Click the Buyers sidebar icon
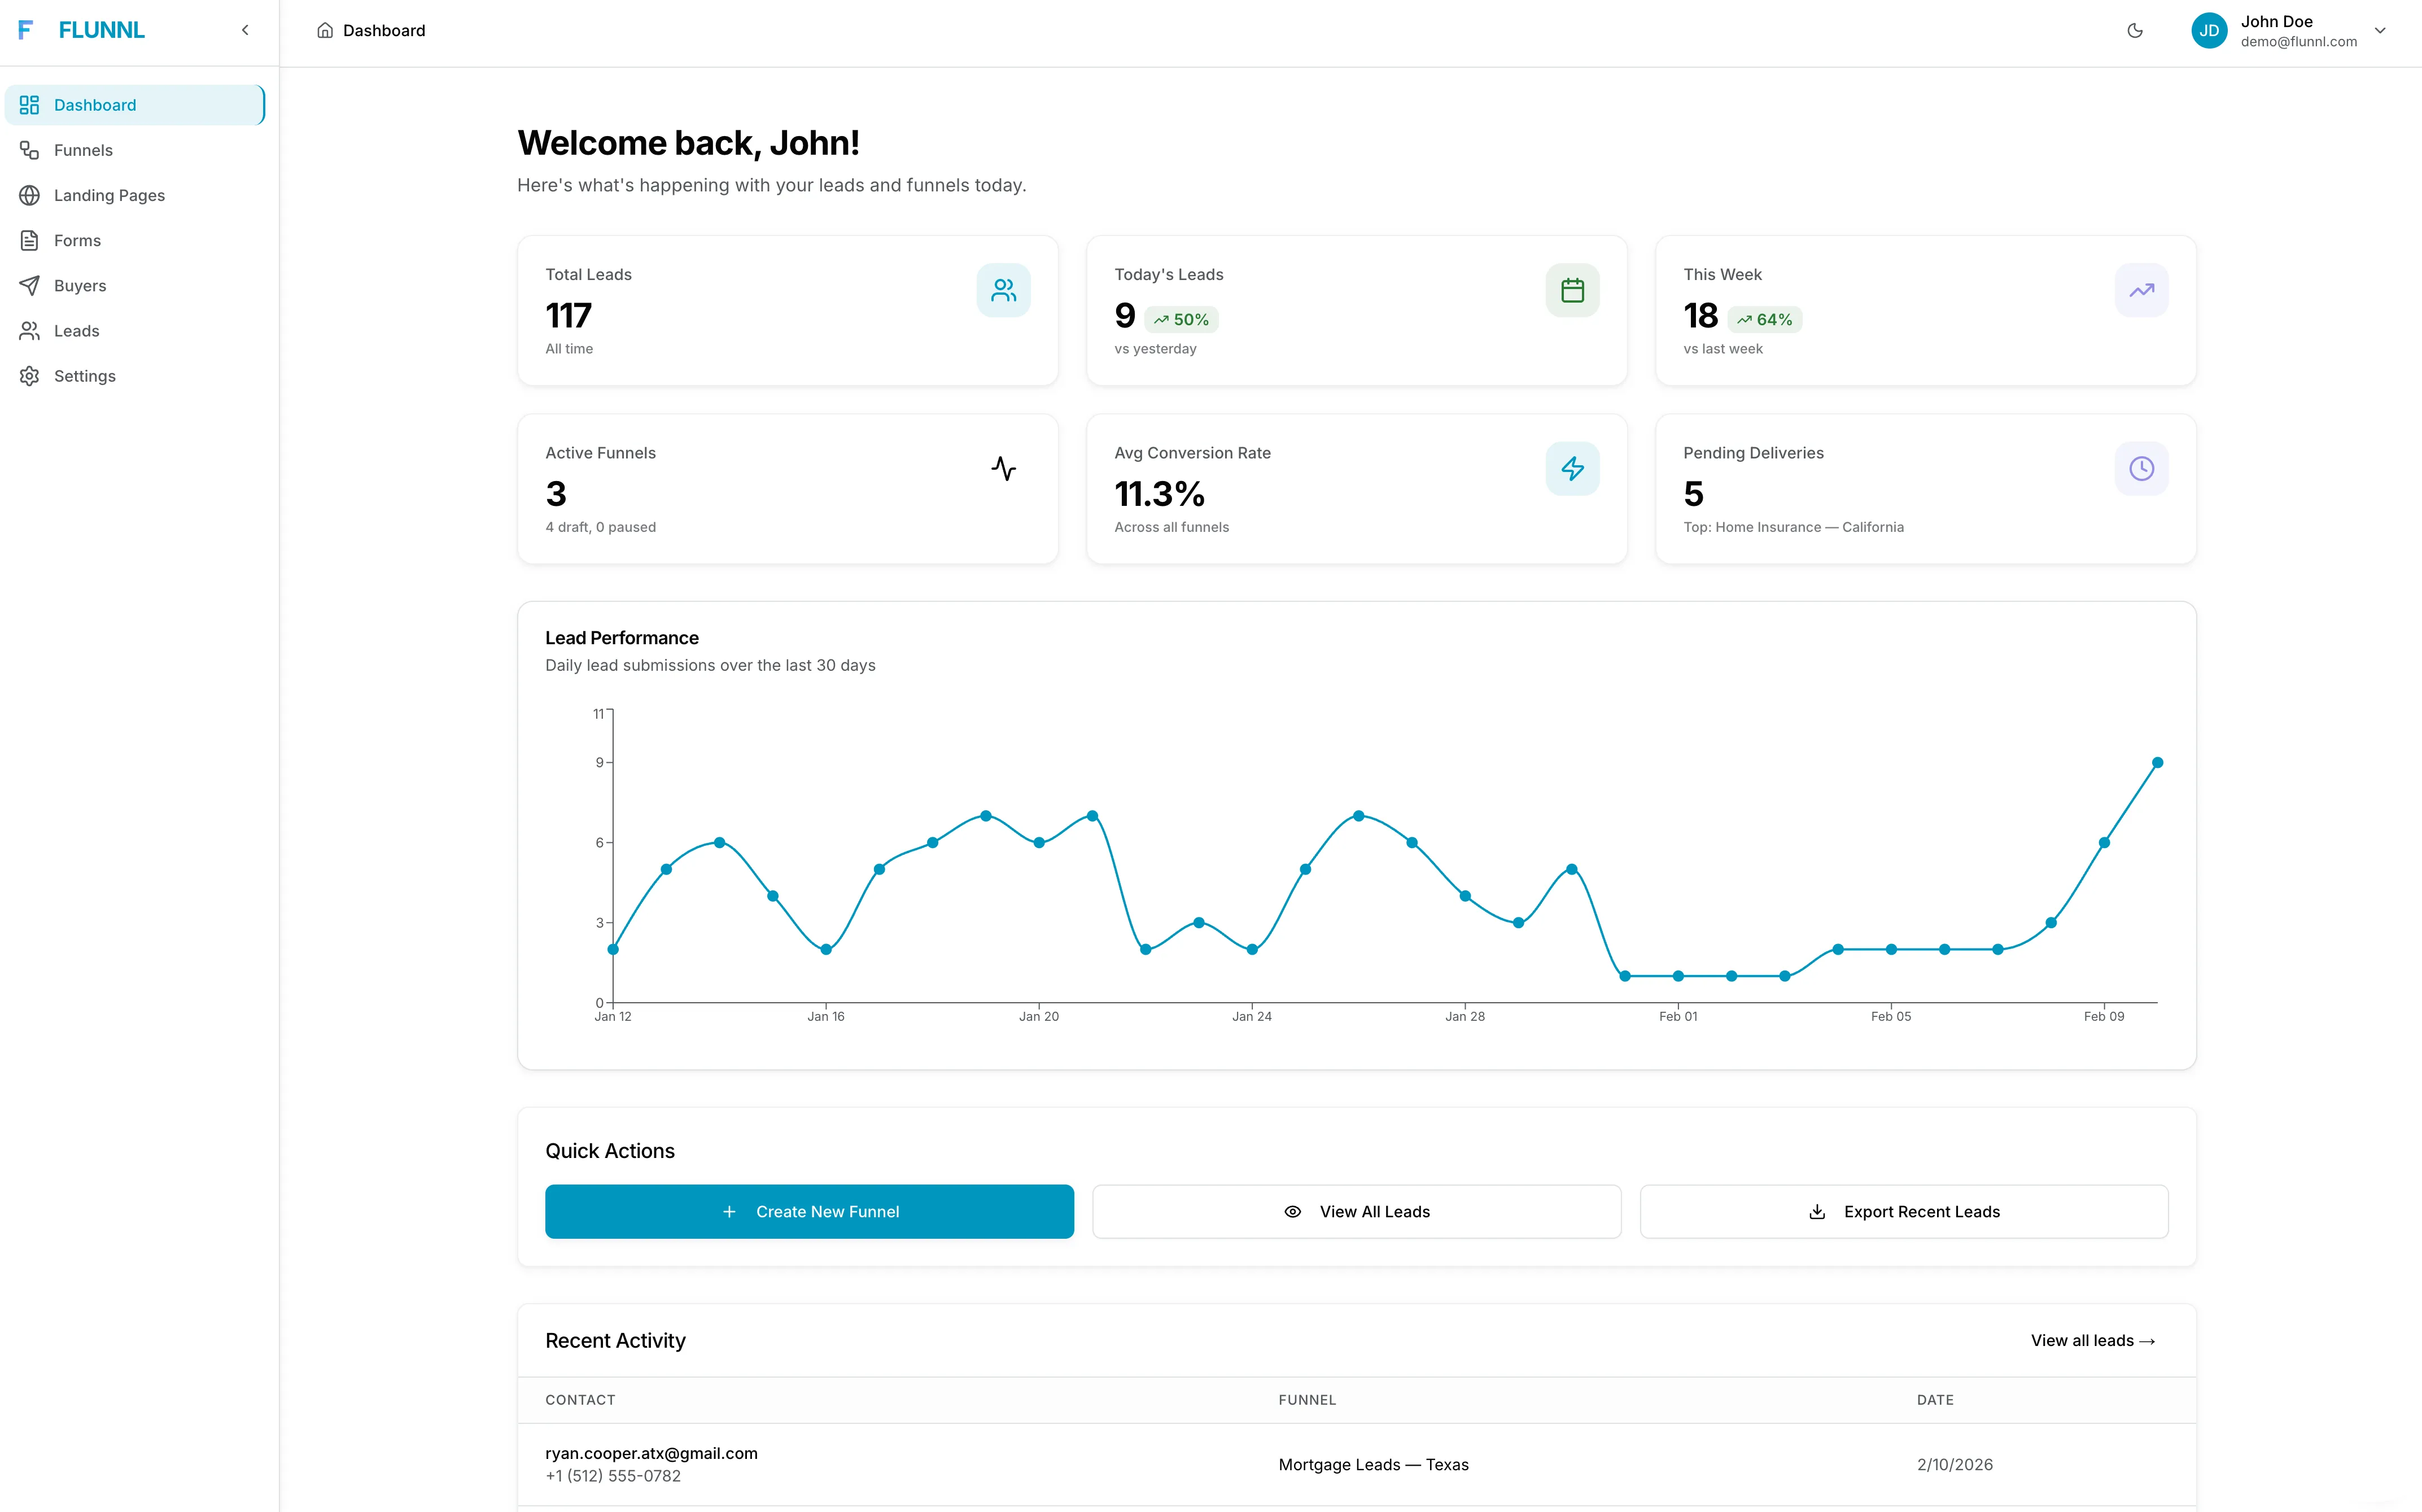 point(29,285)
